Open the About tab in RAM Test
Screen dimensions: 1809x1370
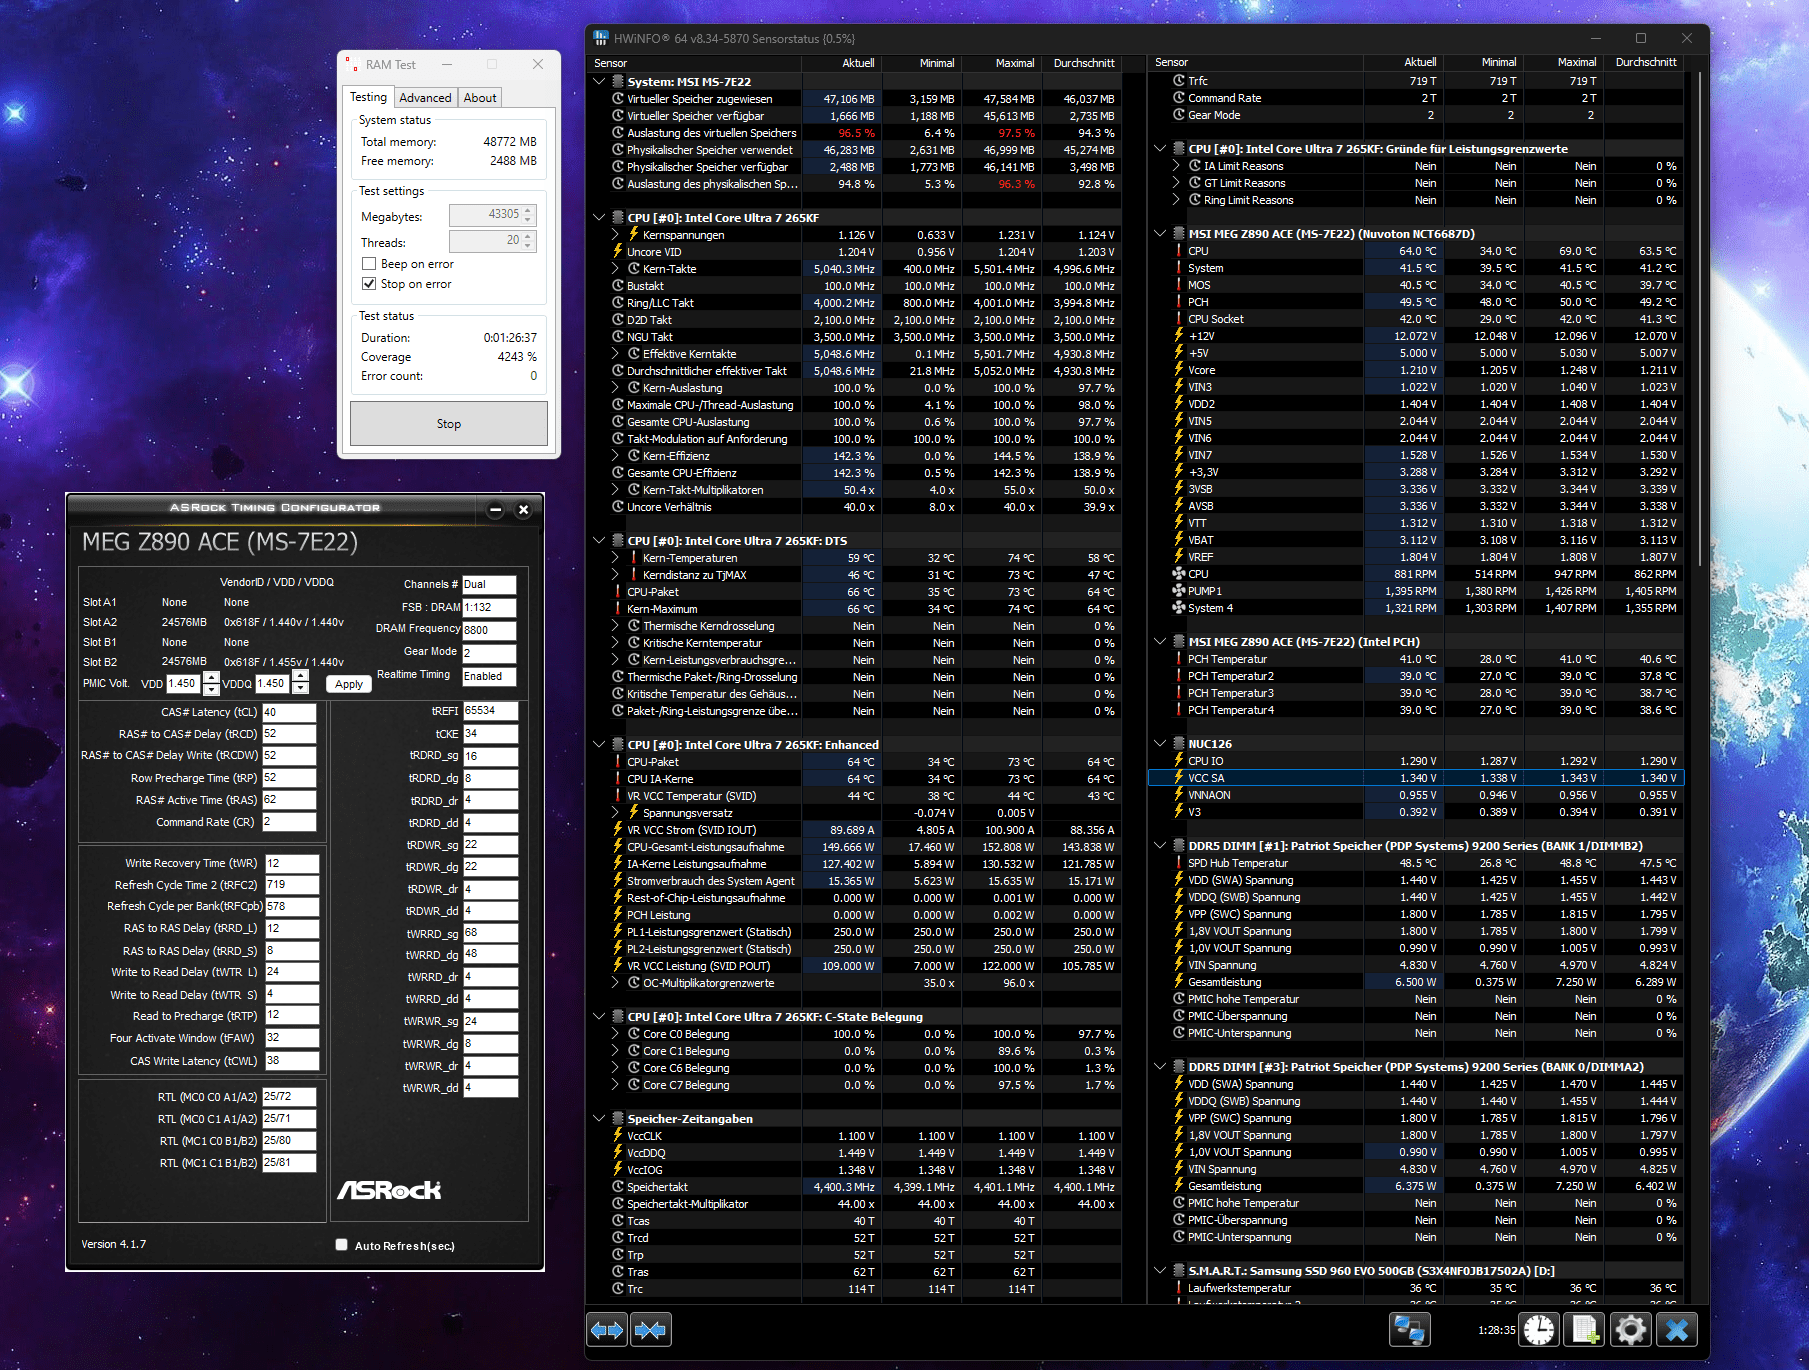click(x=480, y=98)
